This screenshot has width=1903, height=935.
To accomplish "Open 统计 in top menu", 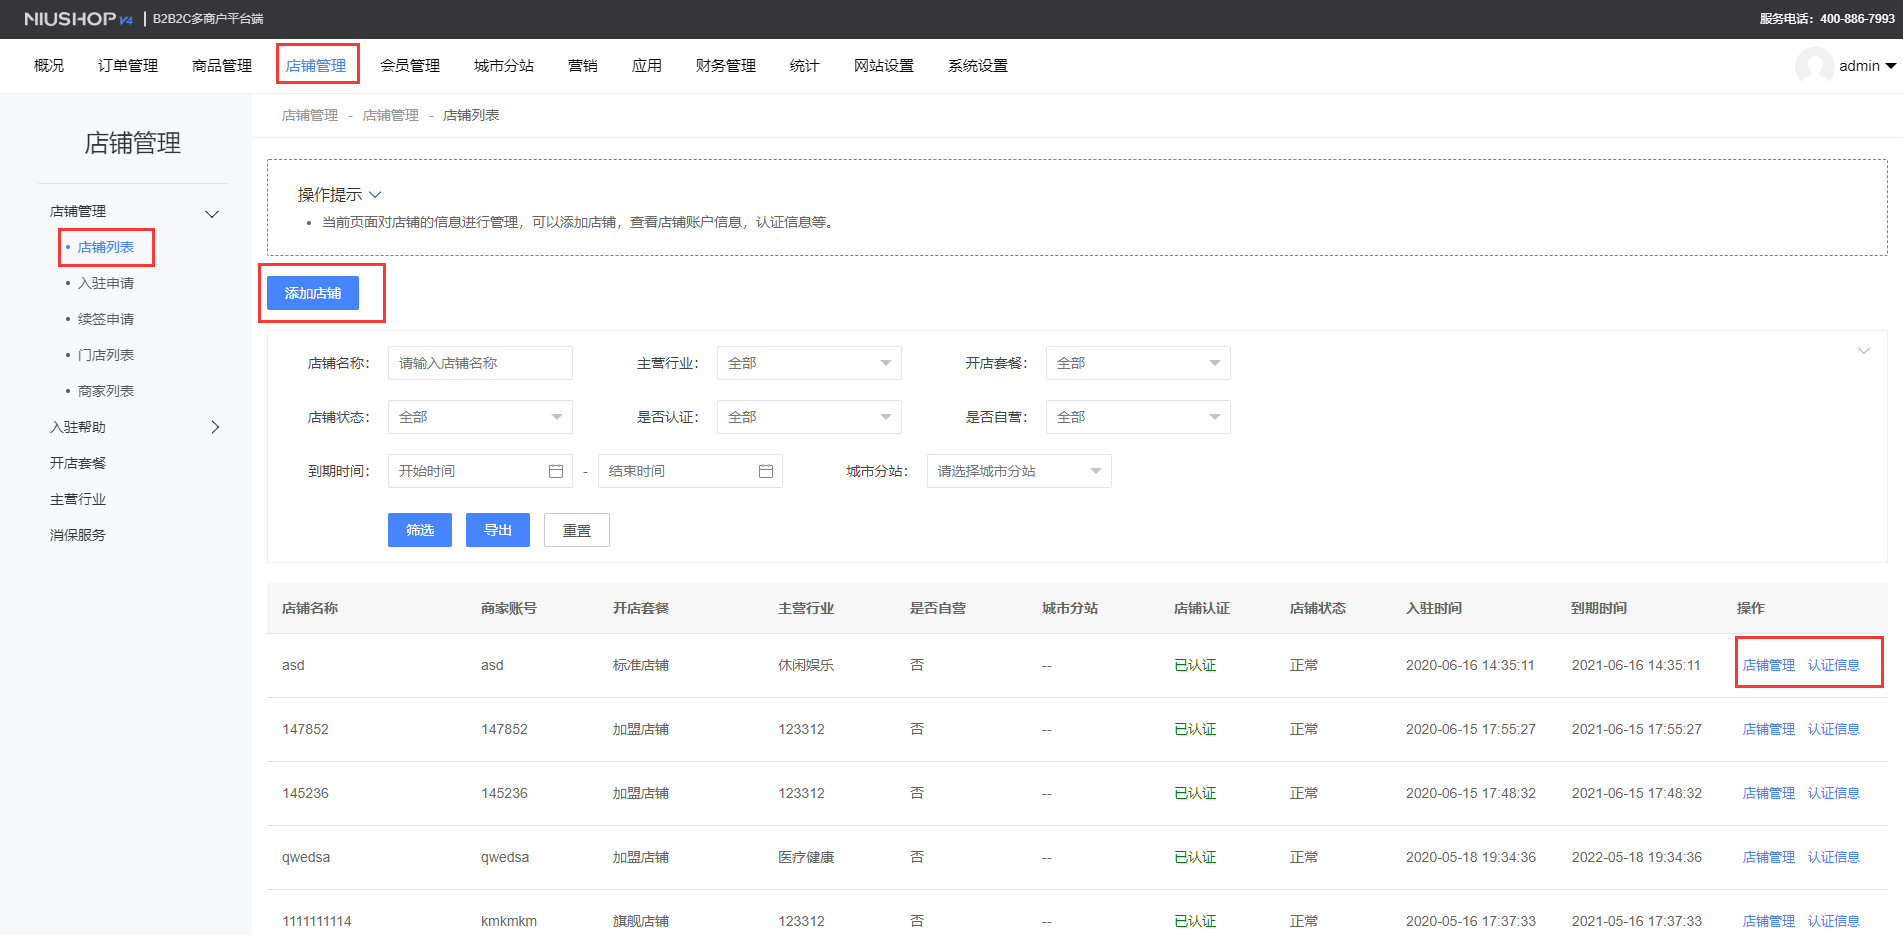I will click(x=805, y=66).
